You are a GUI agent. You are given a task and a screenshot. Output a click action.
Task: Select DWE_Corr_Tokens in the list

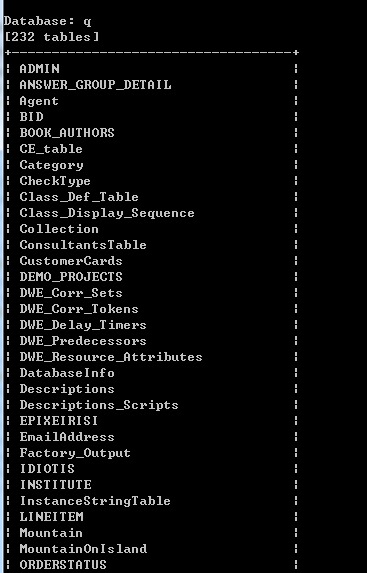click(79, 309)
